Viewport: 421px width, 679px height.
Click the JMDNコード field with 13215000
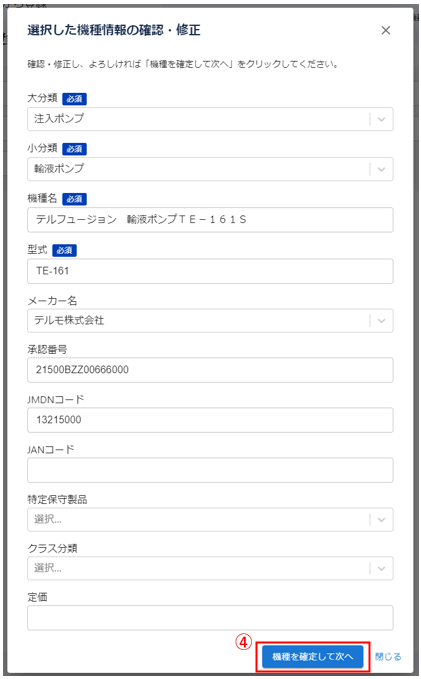coord(210,420)
